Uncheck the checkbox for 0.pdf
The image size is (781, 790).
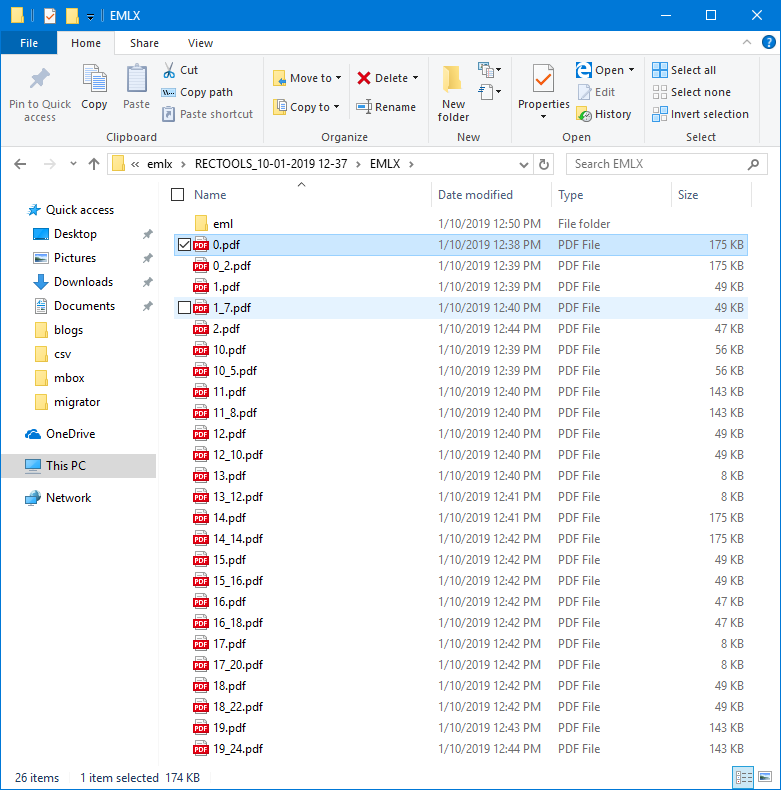tap(184, 245)
